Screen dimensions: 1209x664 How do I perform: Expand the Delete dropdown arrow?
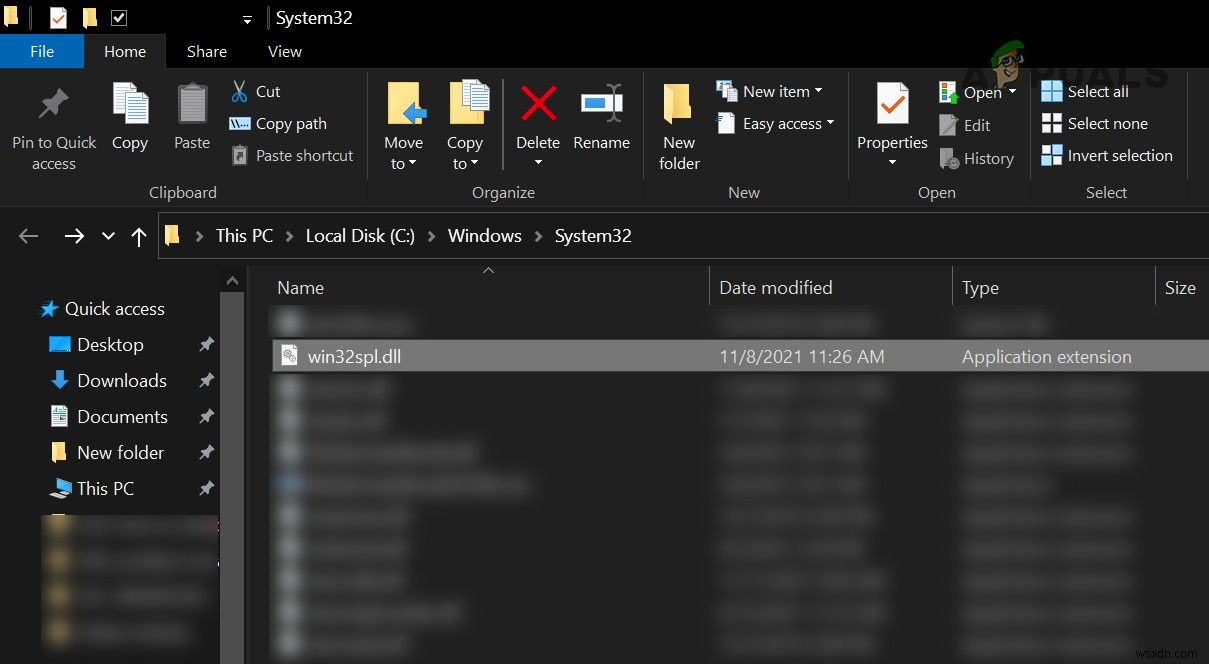pos(538,163)
